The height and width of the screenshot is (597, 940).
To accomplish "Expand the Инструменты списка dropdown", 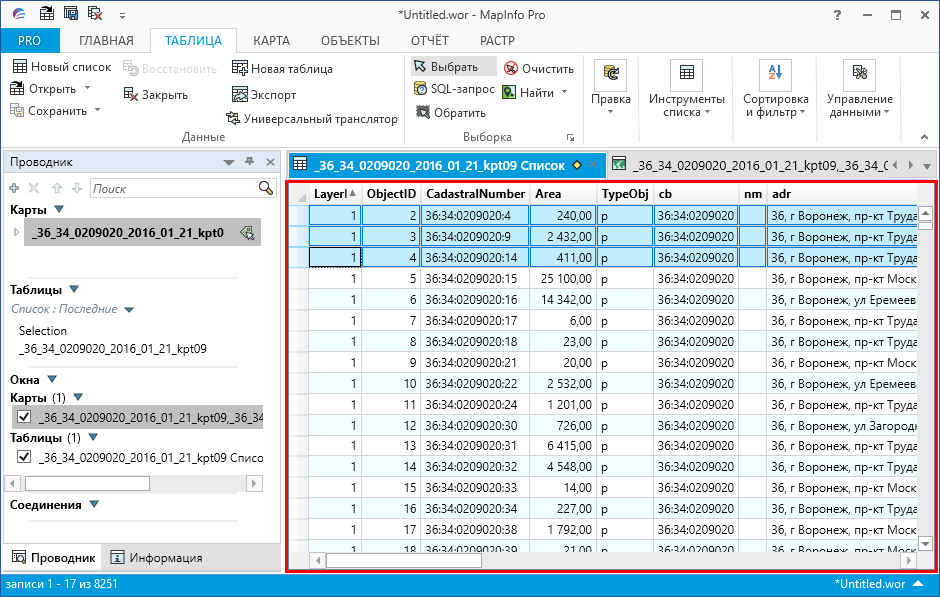I will (x=686, y=105).
